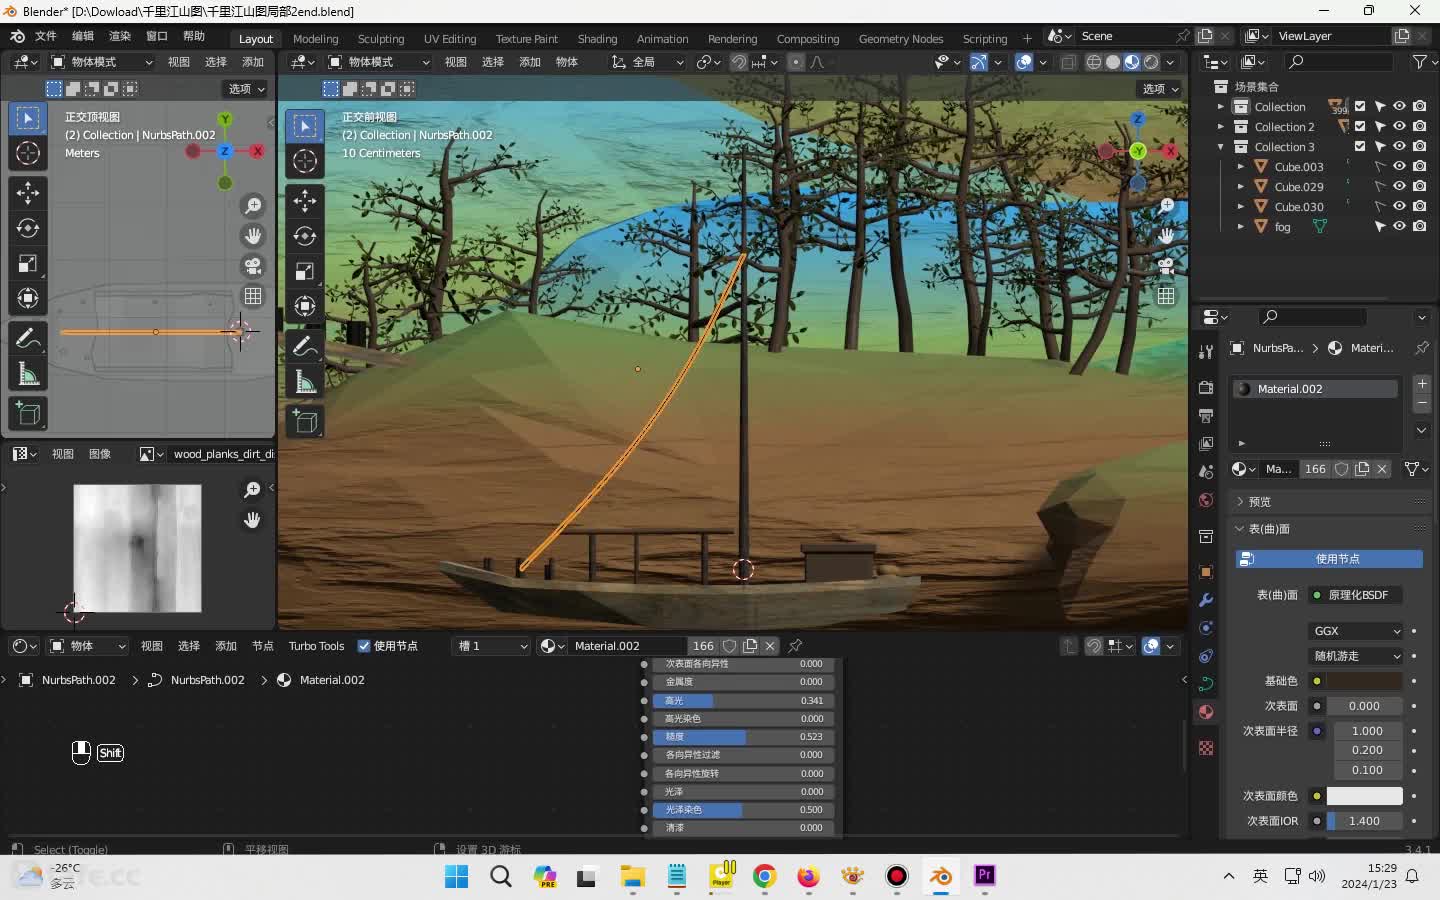The width and height of the screenshot is (1440, 900).
Task: Click subsurface IOR field 1.400
Action: click(1365, 821)
